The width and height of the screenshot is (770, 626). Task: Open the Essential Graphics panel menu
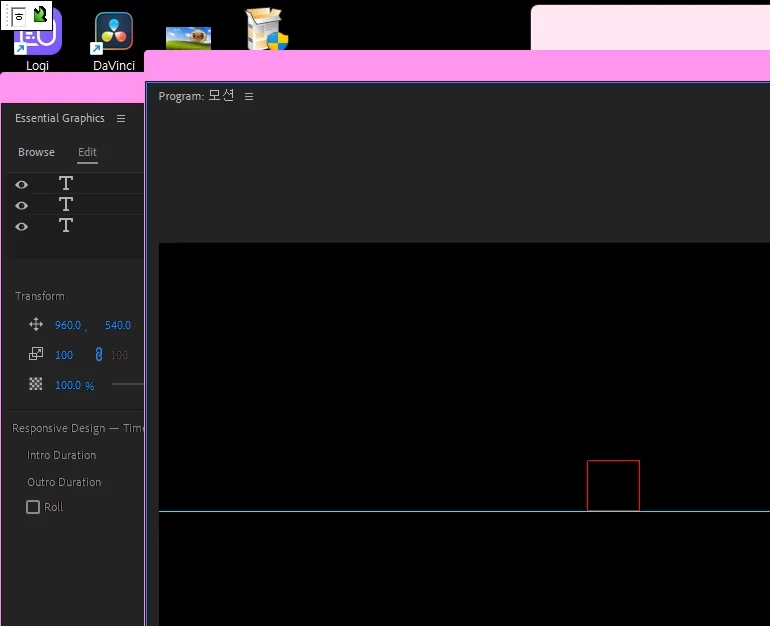[x=121, y=118]
